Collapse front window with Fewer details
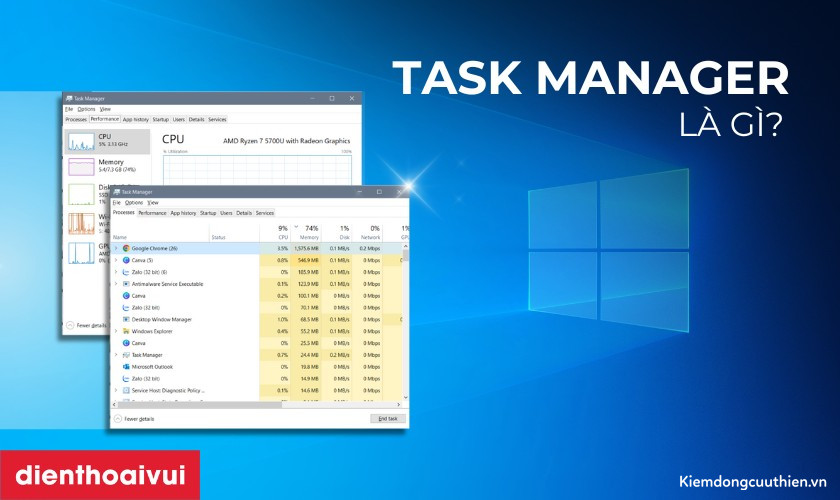The height and width of the screenshot is (500, 840). pyautogui.click(x=134, y=419)
